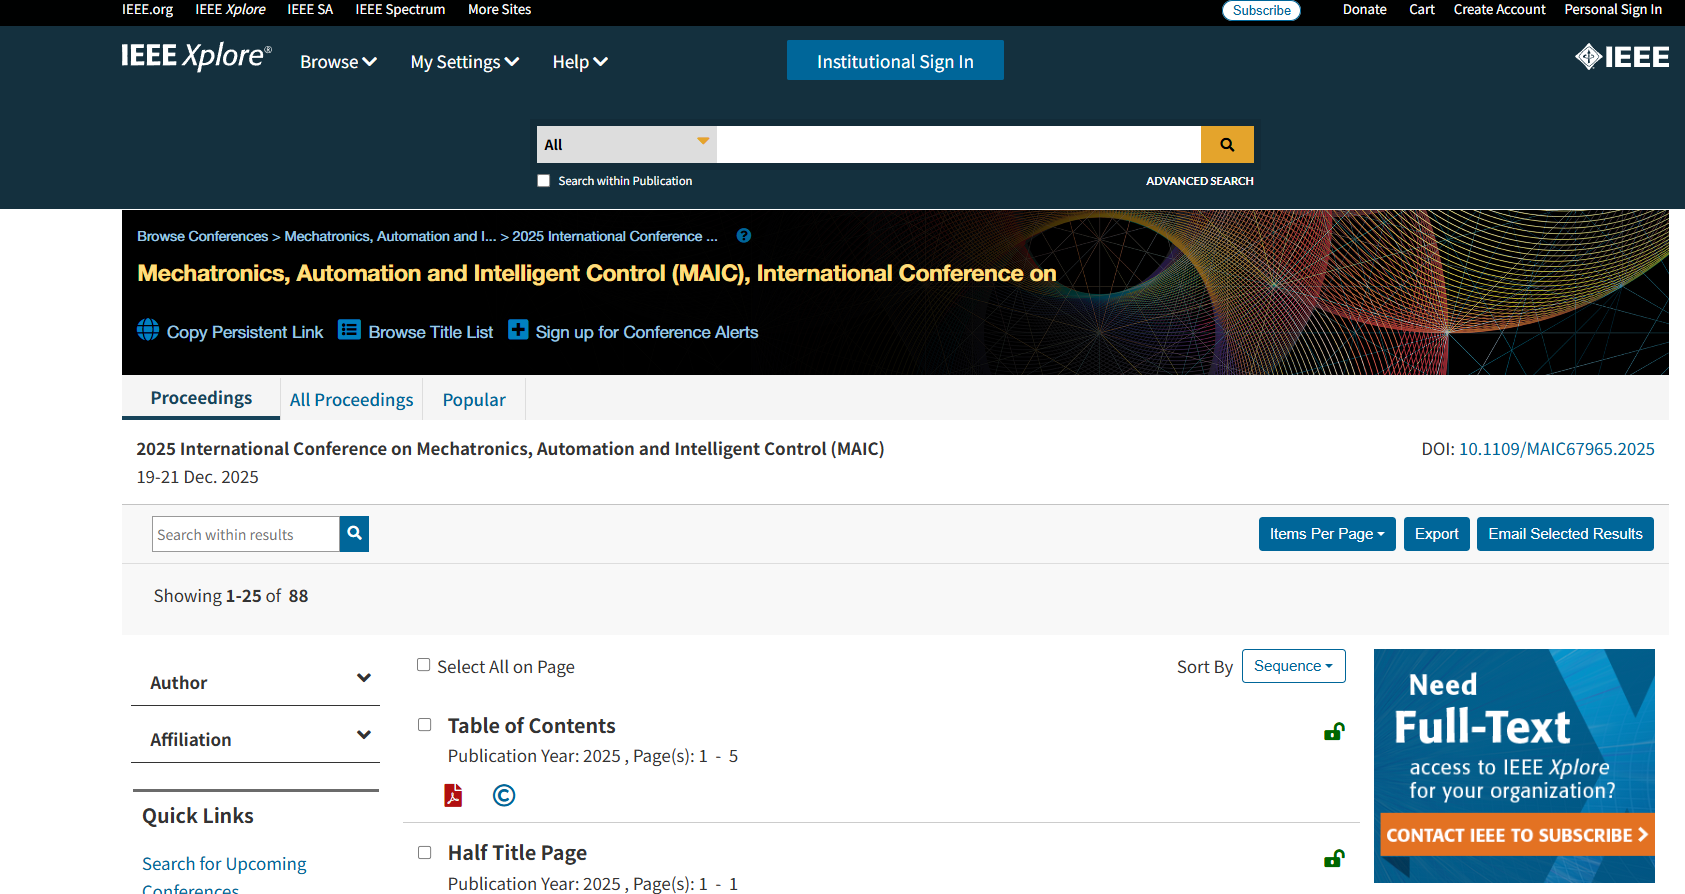The width and height of the screenshot is (1685, 894).
Task: Focus the Search within results field
Action: tap(246, 534)
